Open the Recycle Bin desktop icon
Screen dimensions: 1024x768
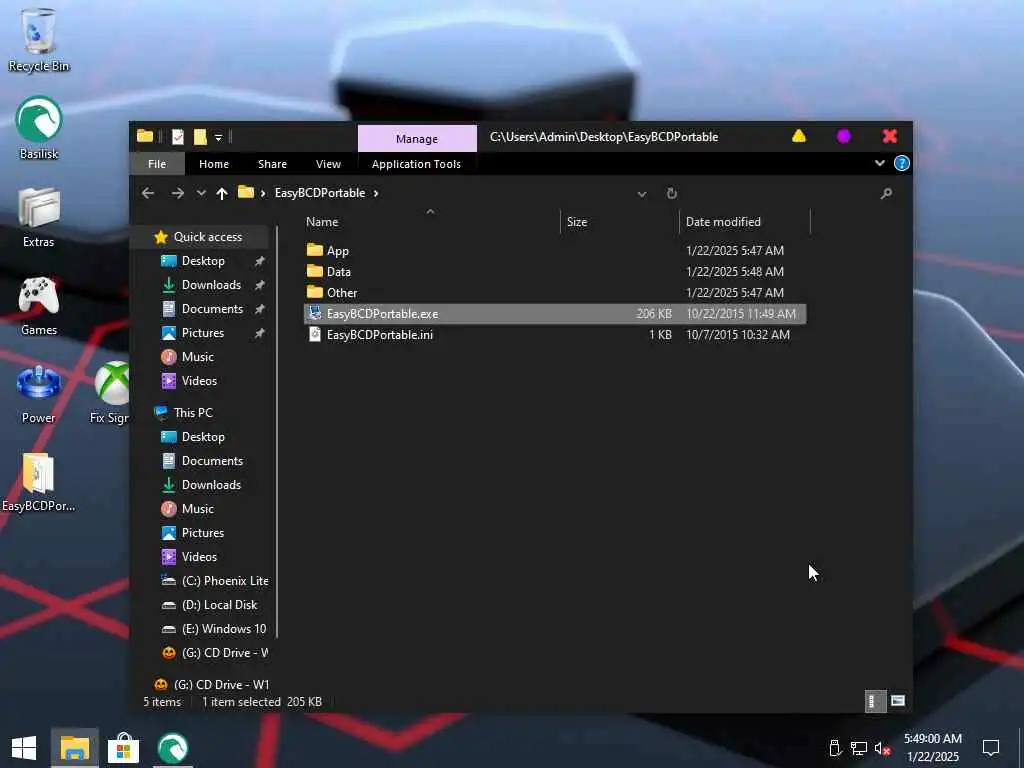point(39,40)
